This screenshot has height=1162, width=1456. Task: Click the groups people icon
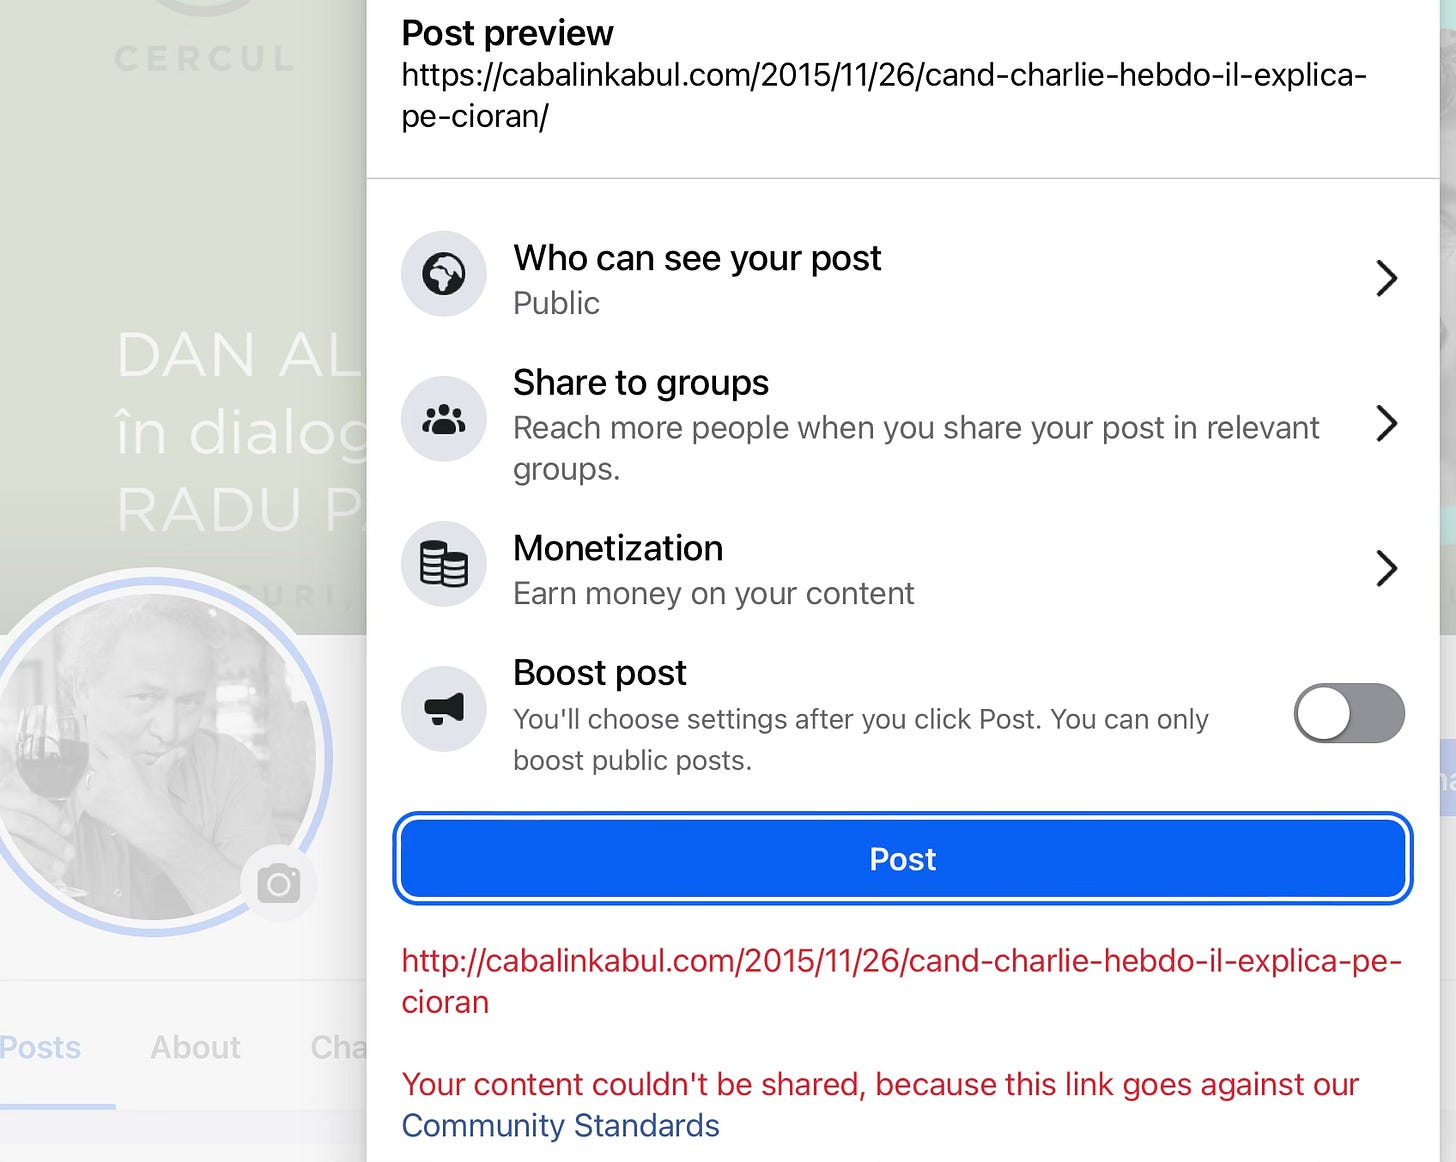tap(444, 419)
